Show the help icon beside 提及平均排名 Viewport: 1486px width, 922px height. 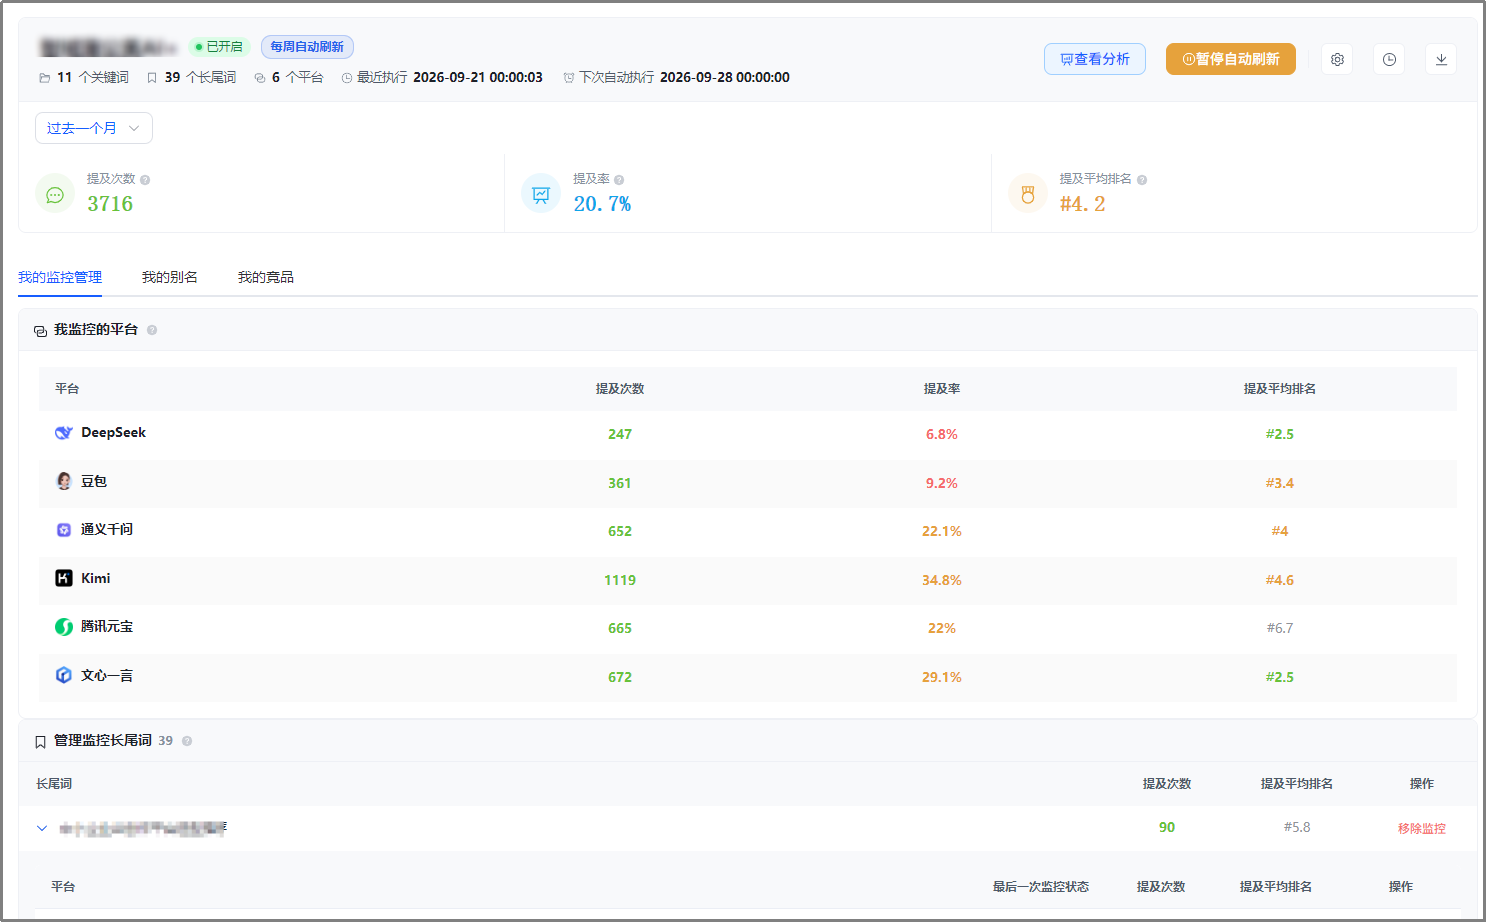click(1142, 180)
